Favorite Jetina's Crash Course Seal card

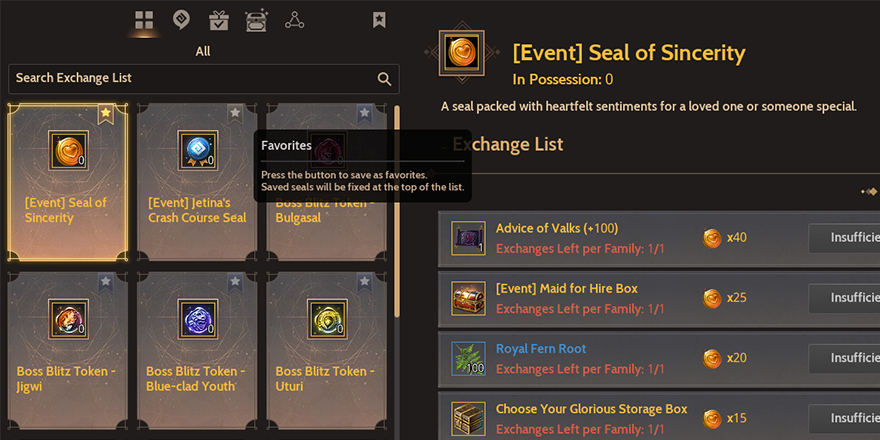pyautogui.click(x=235, y=114)
